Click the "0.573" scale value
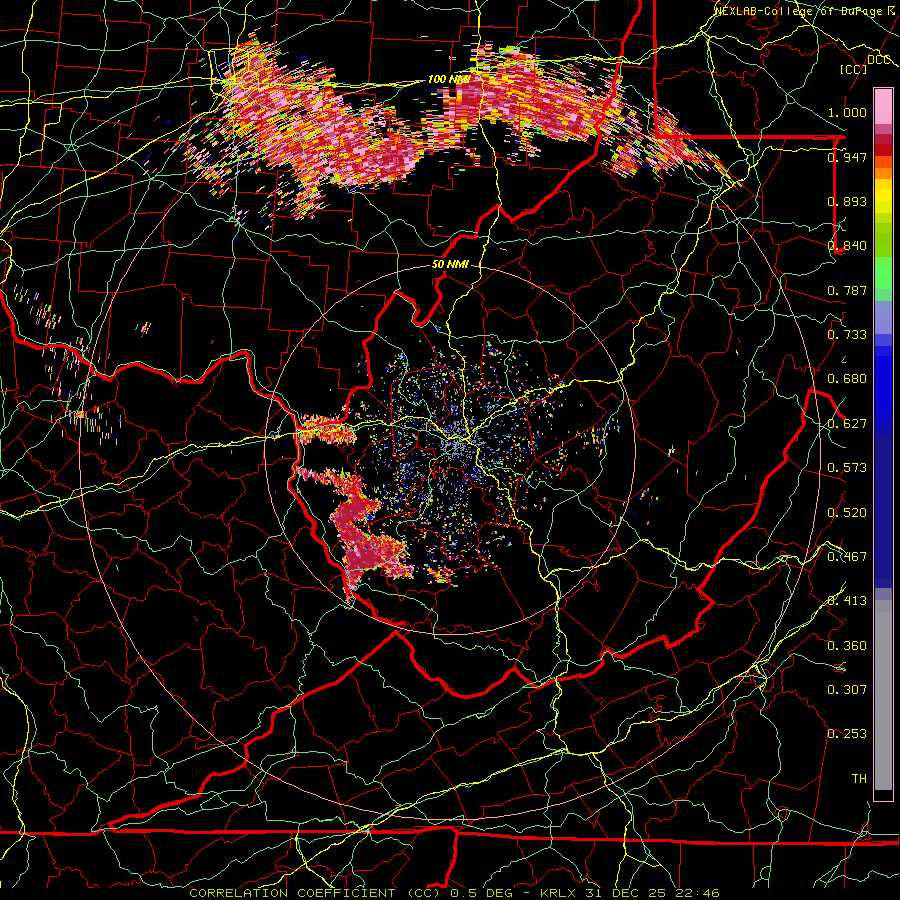 point(847,467)
